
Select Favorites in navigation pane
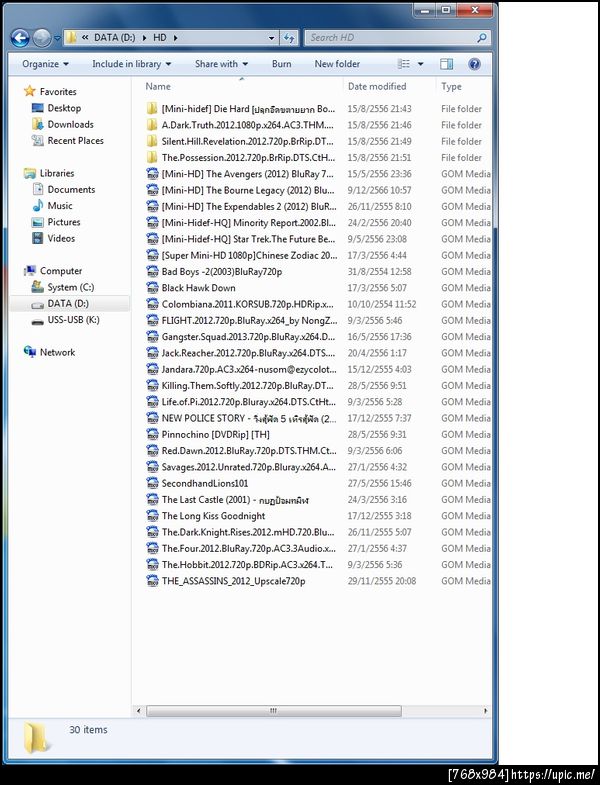(58, 92)
